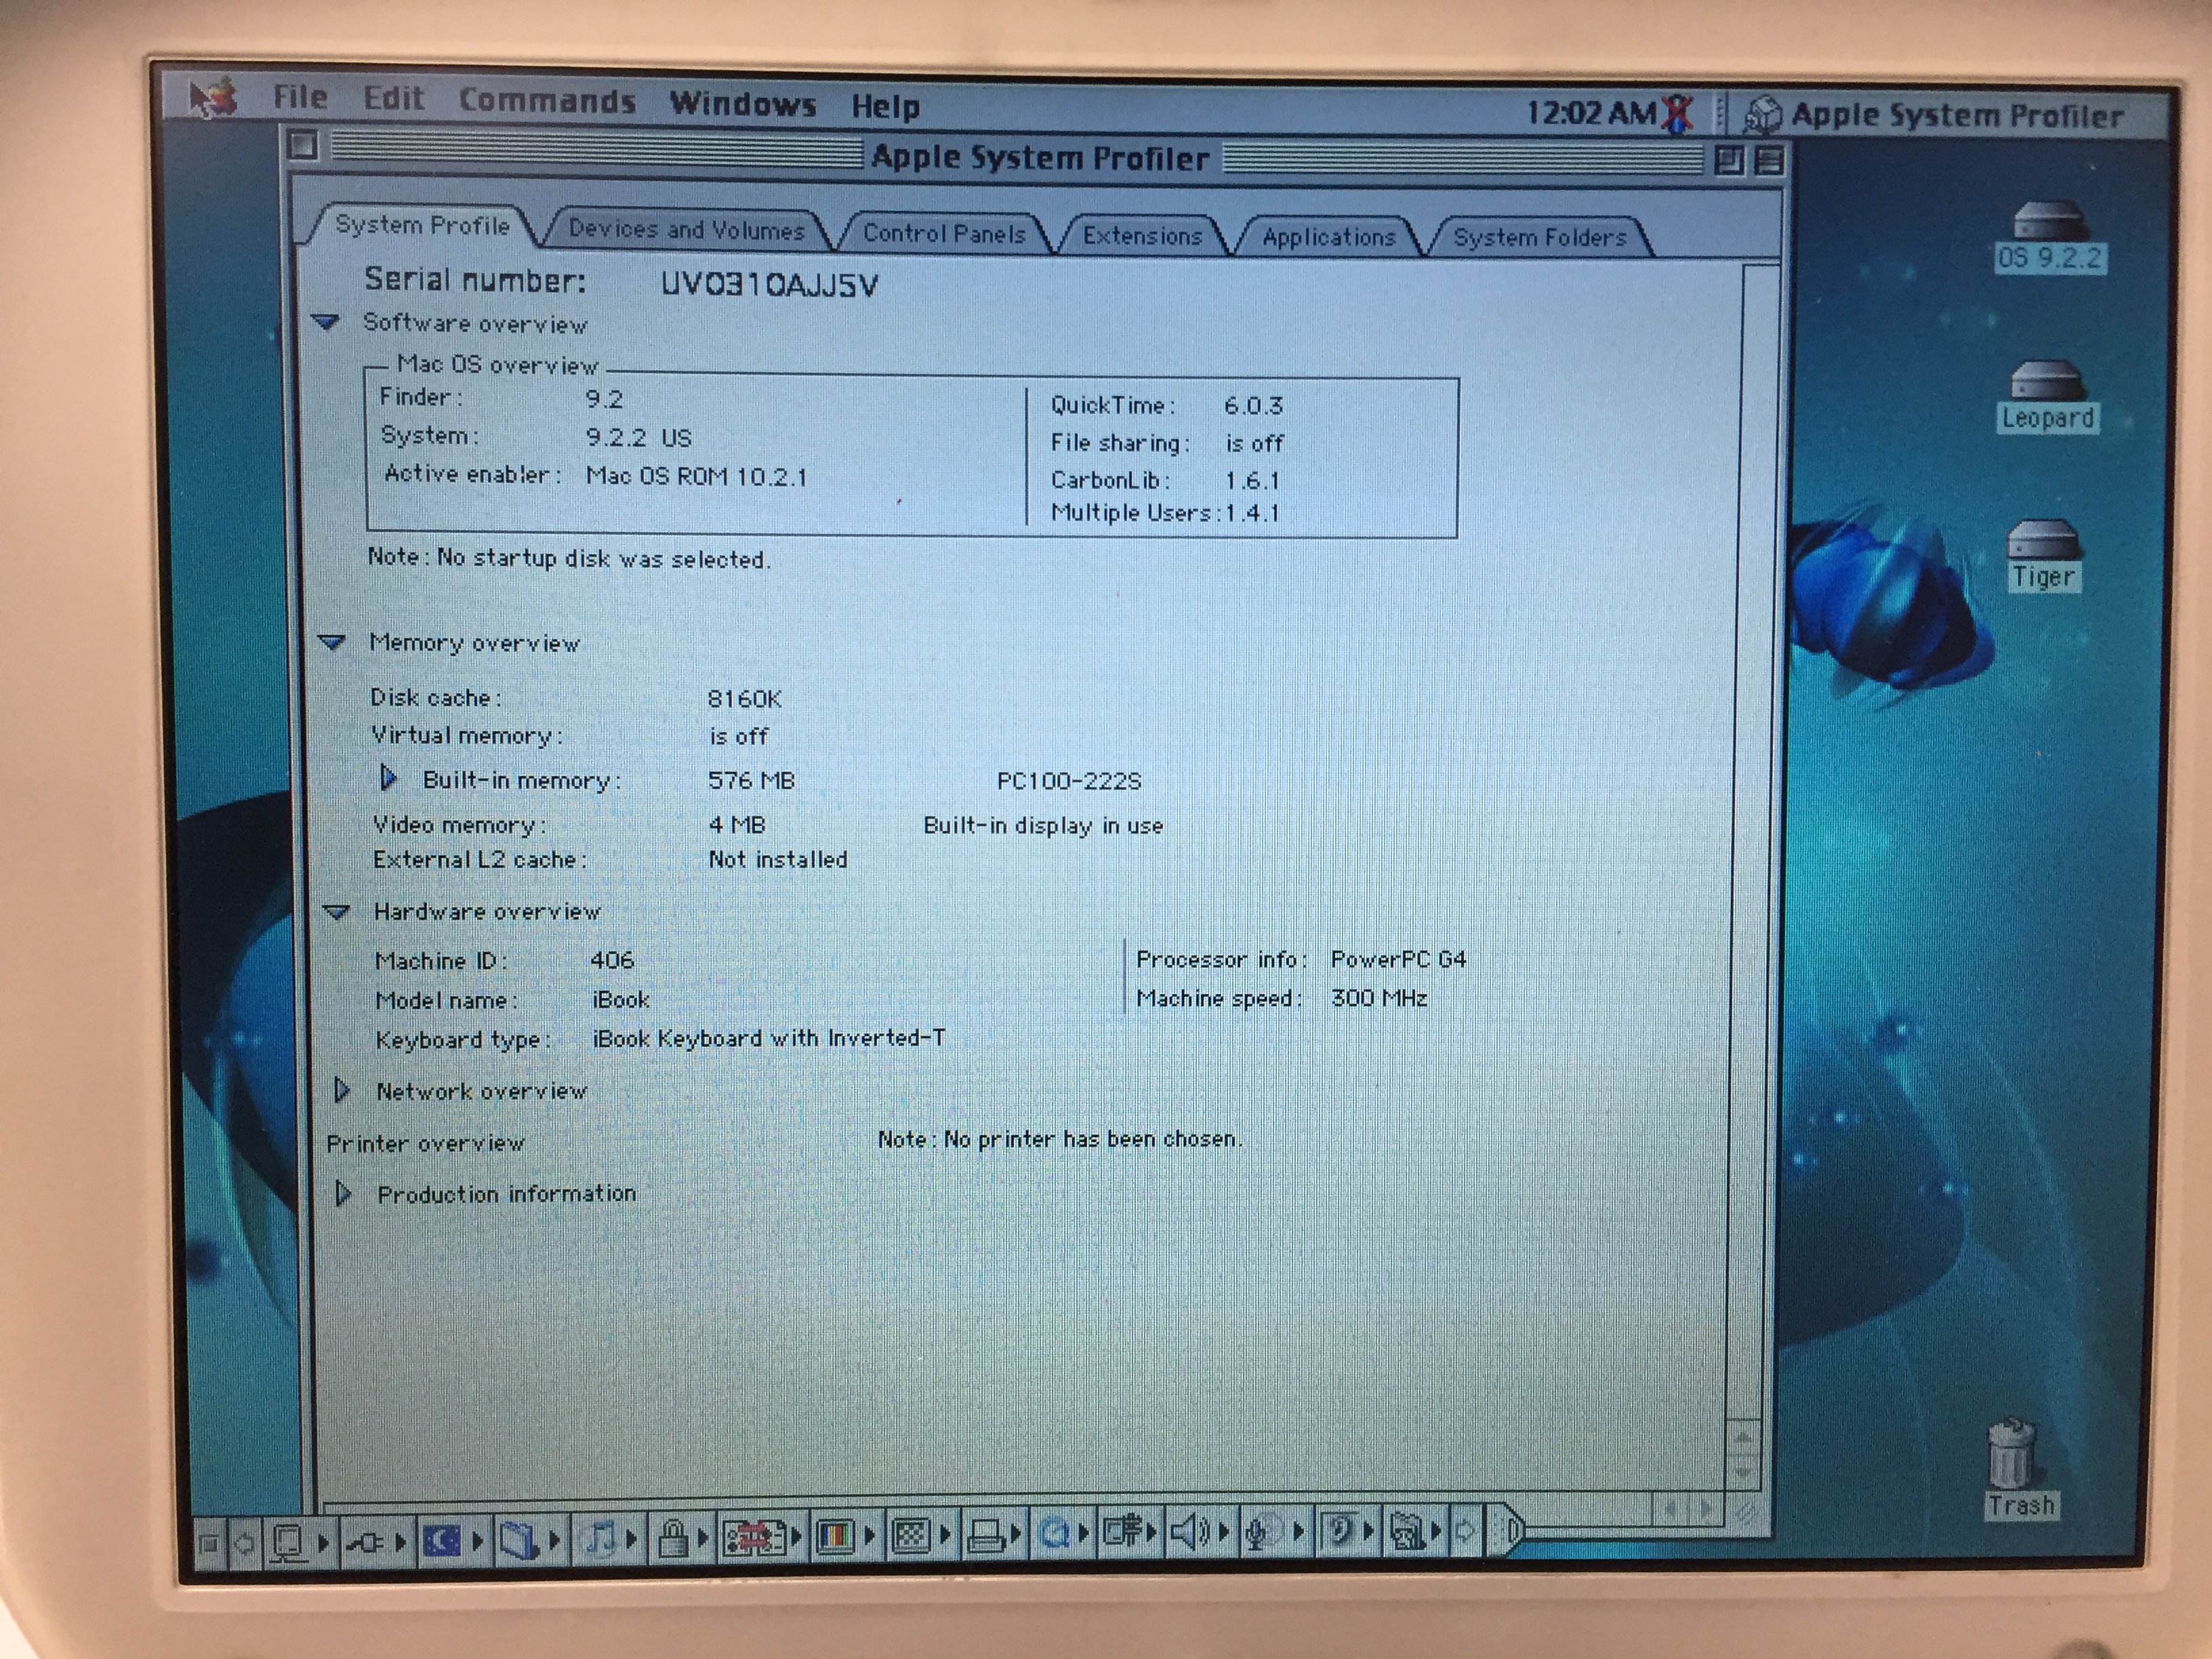This screenshot has width=2212, height=1659.
Task: Click the iBook Keyboard with Inverted-T text
Action: (768, 1038)
